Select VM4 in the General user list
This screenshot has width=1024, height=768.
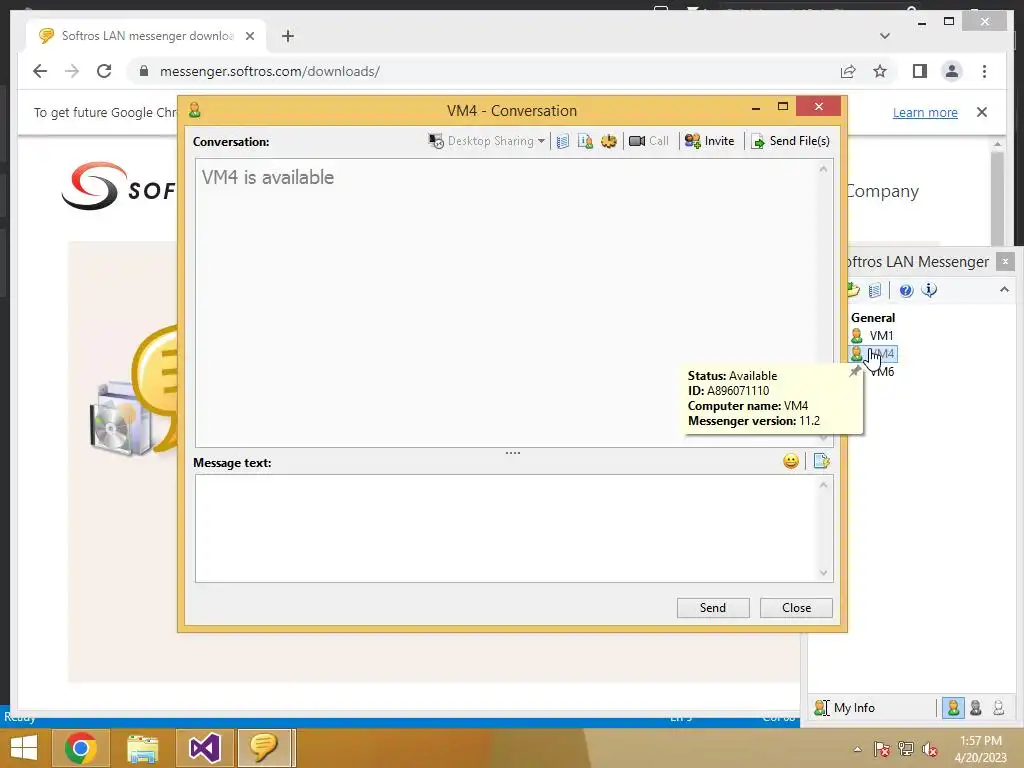coord(873,354)
